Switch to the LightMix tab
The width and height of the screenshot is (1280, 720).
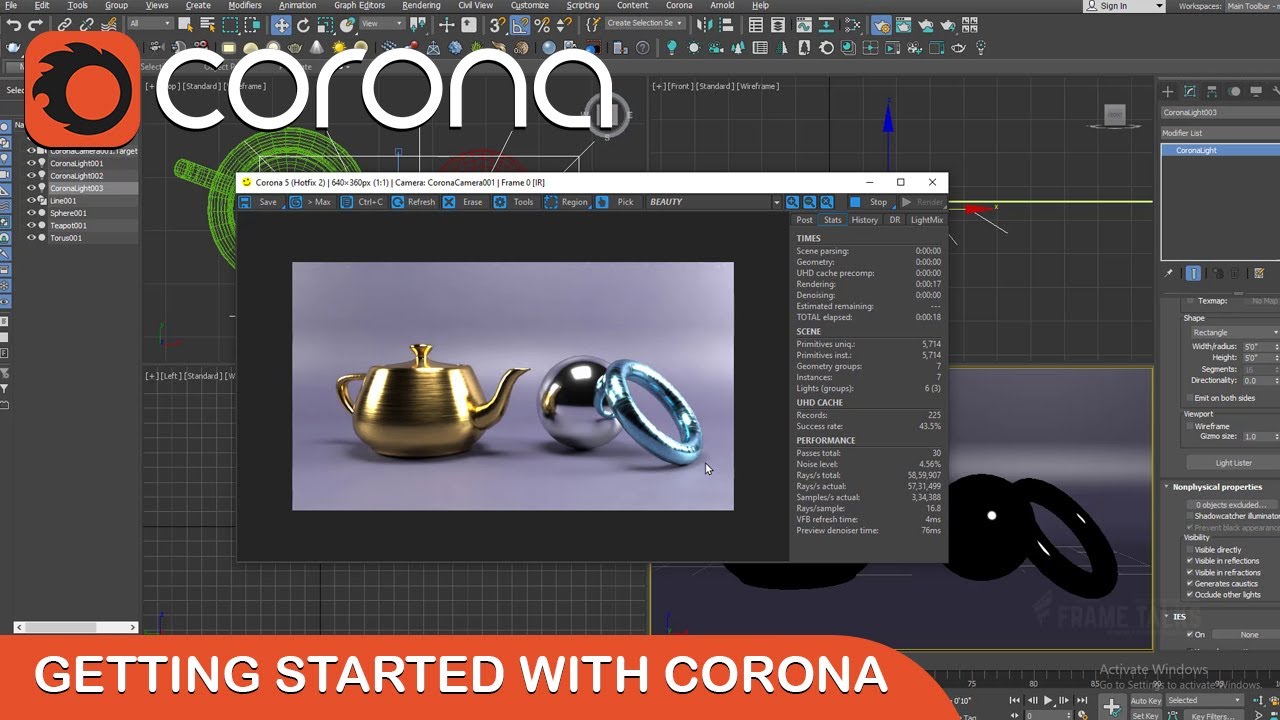(926, 220)
